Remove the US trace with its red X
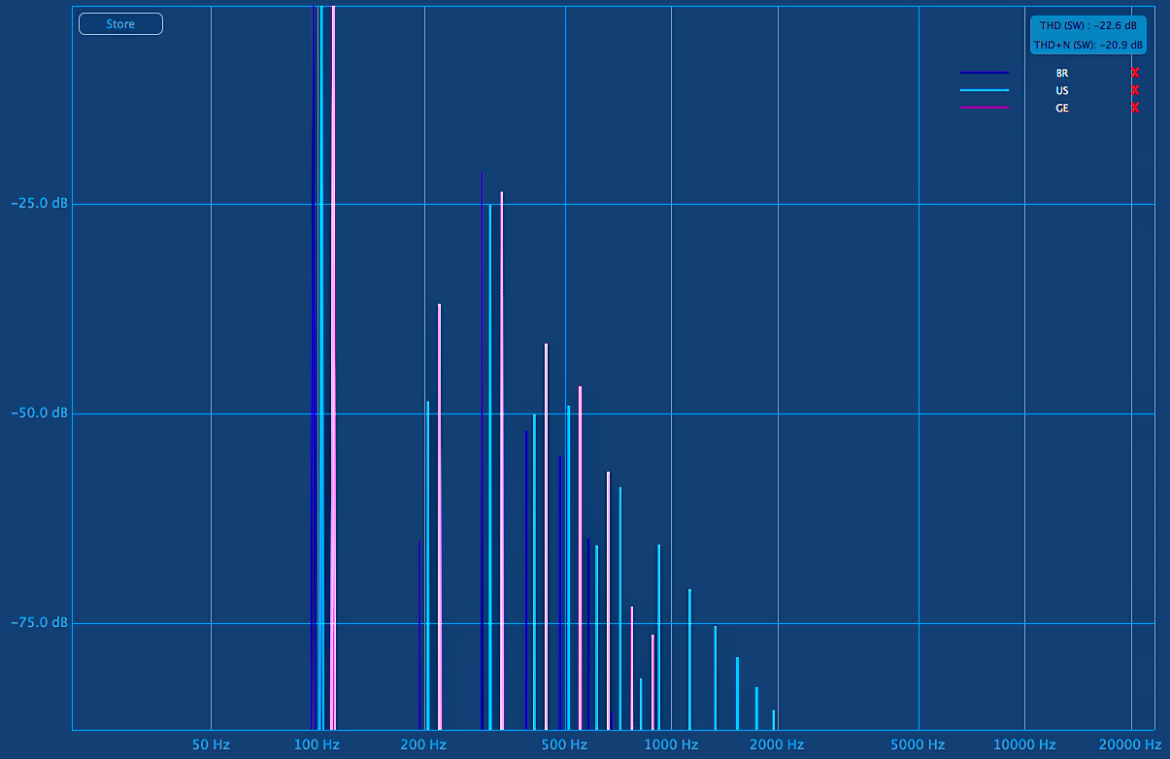Viewport: 1170px width, 759px height. coord(1135,90)
